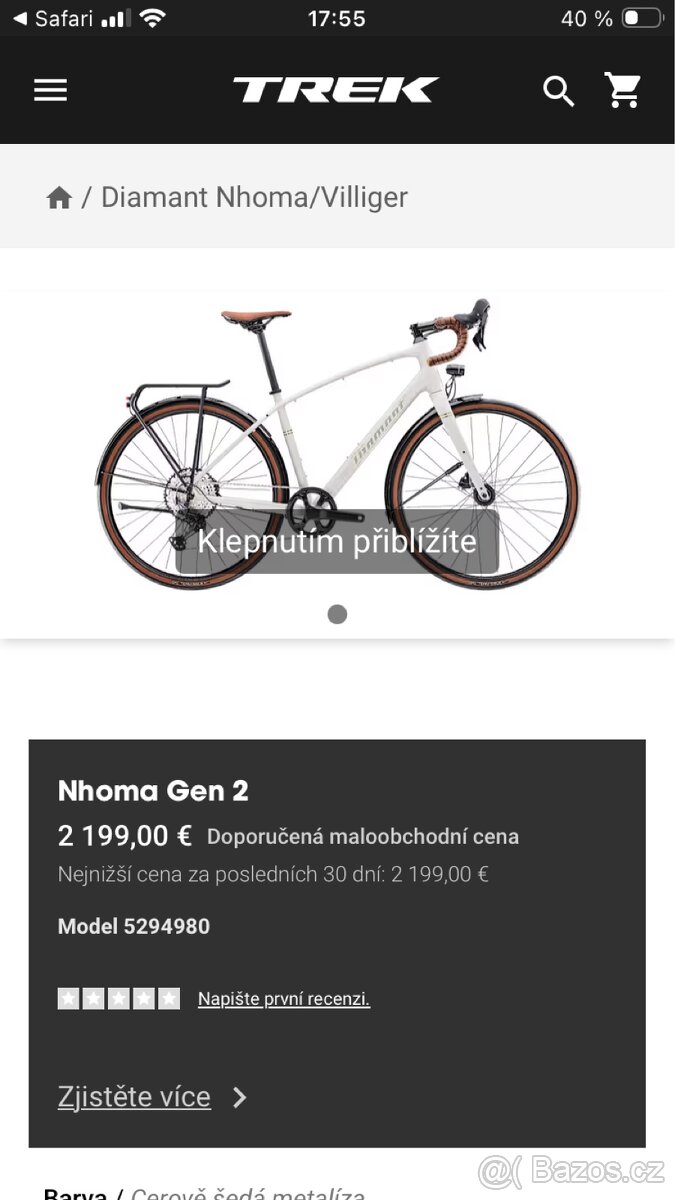Viewport: 675px width, 1200px height.
Task: Click the fifth rating star
Action: coord(169,998)
